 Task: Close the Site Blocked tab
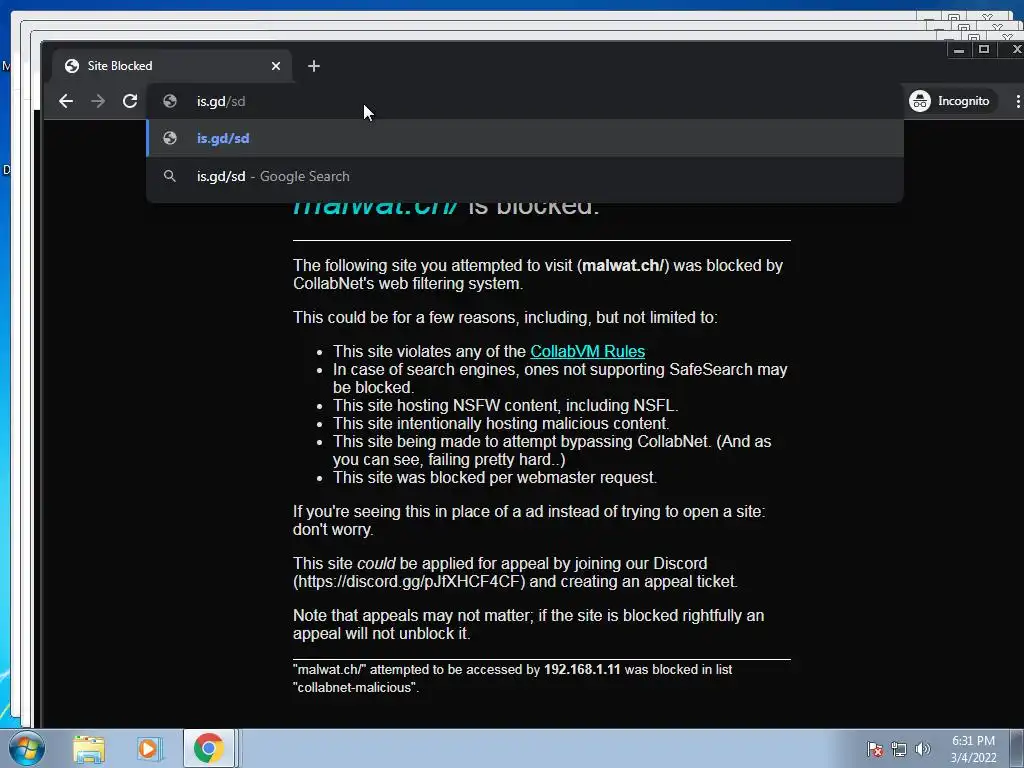coord(276,66)
